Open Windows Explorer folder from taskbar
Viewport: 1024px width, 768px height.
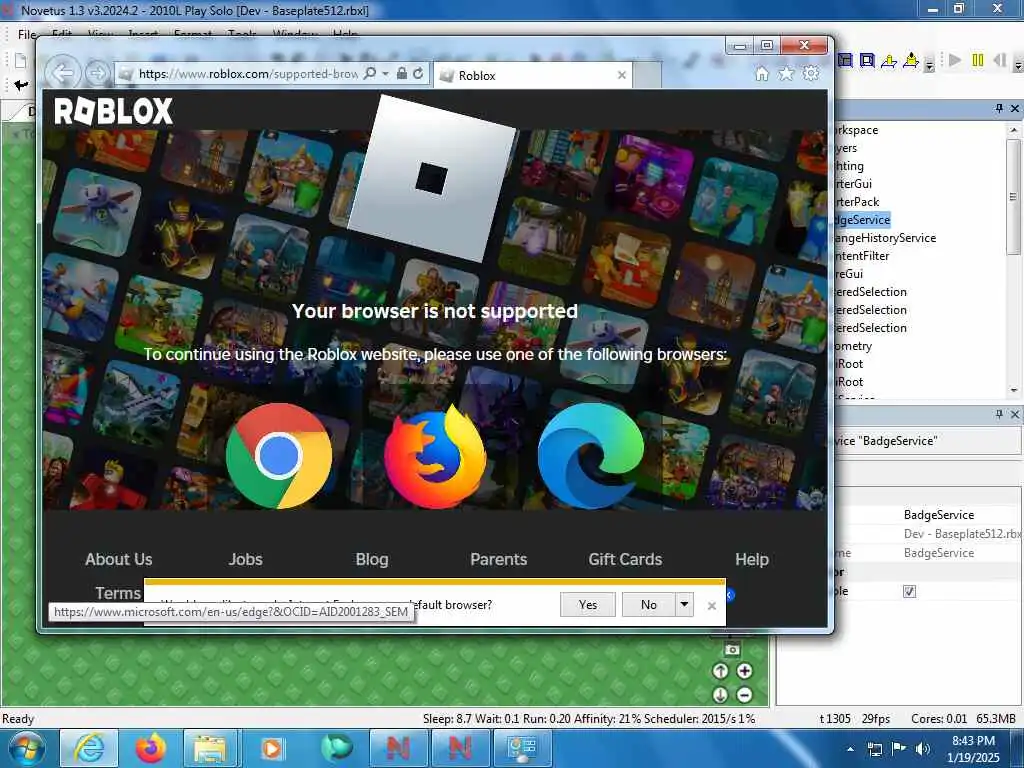coord(209,749)
